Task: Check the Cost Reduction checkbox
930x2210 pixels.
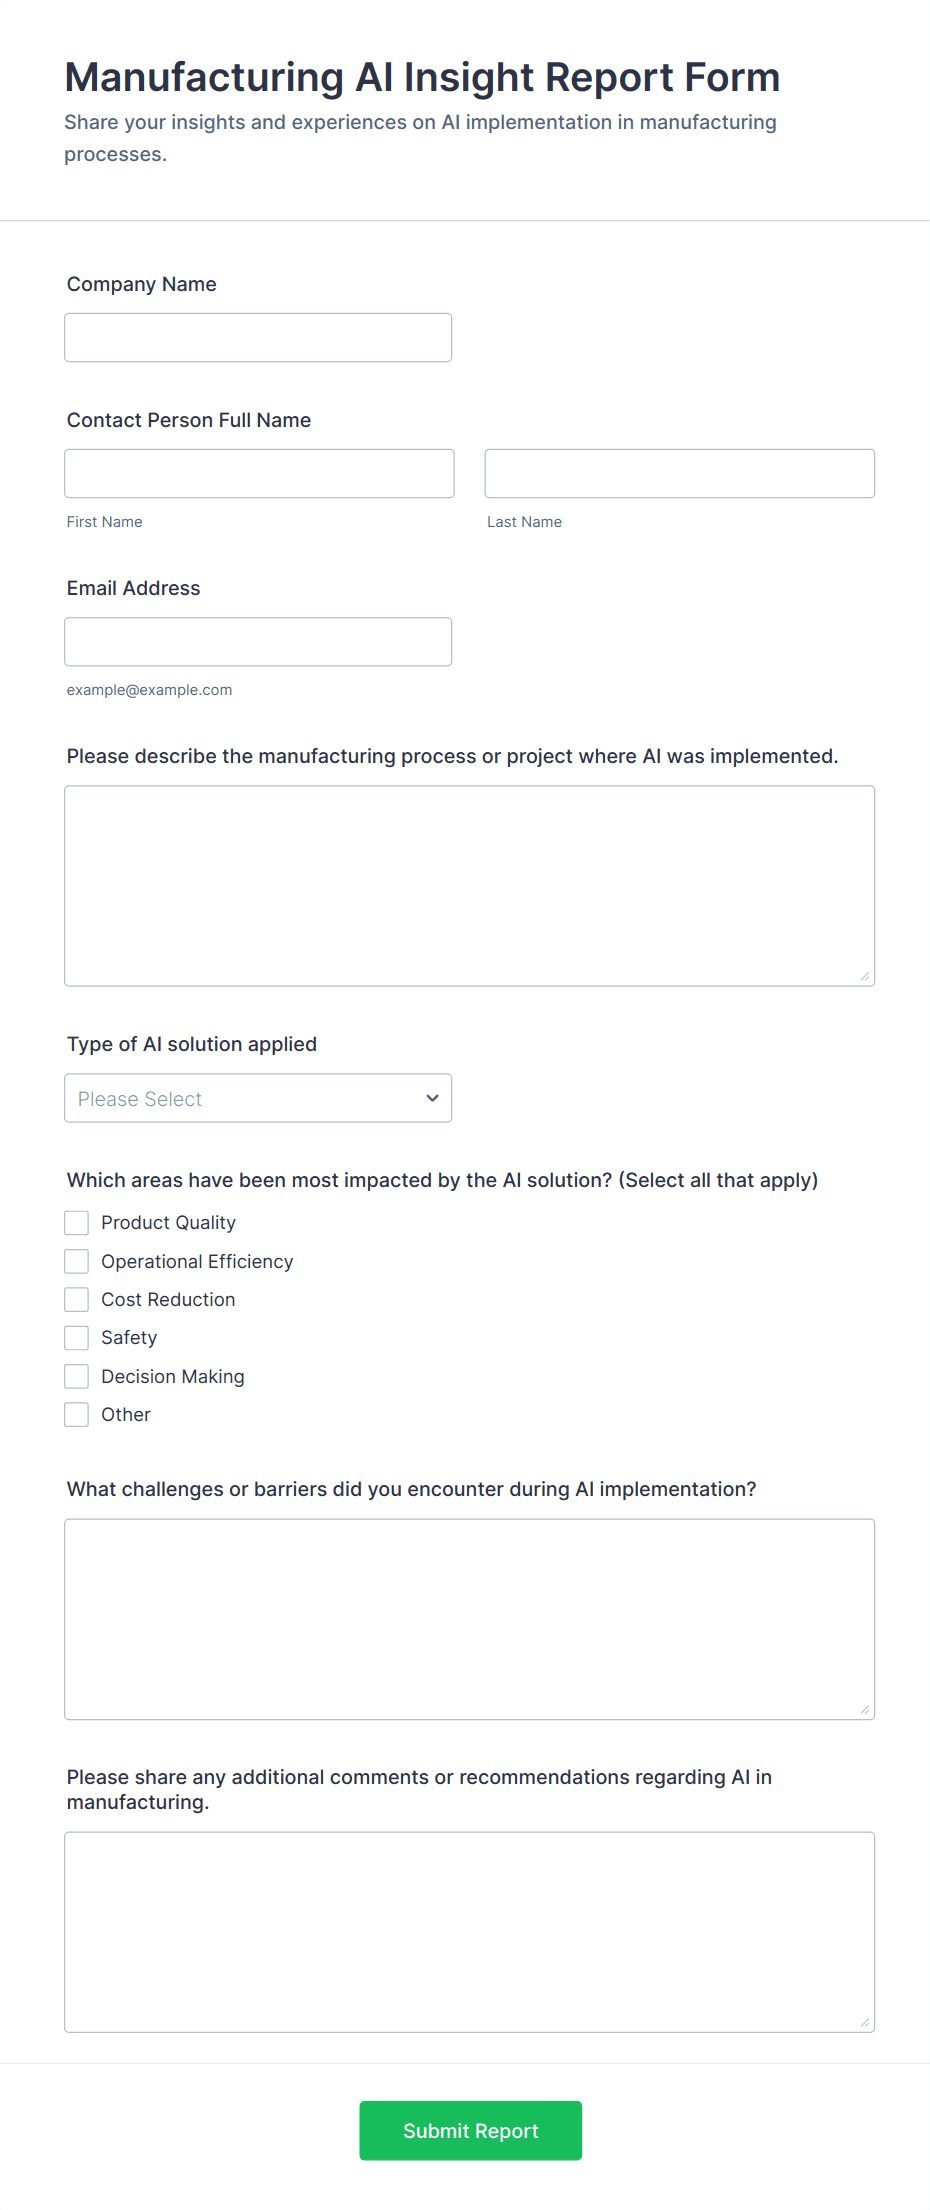Action: point(76,1299)
